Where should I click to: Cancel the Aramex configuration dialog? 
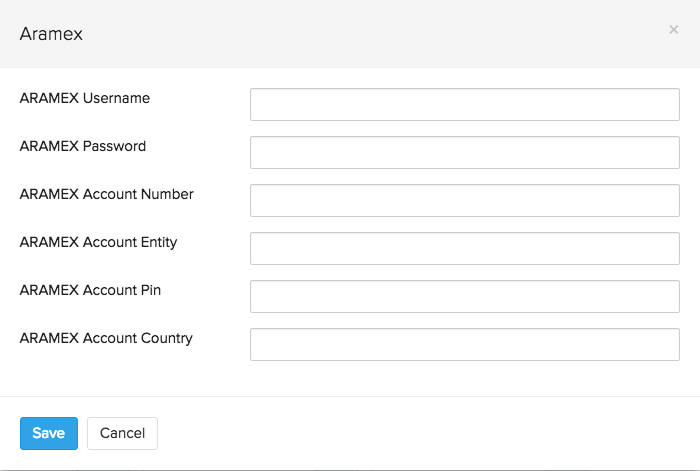pos(122,433)
